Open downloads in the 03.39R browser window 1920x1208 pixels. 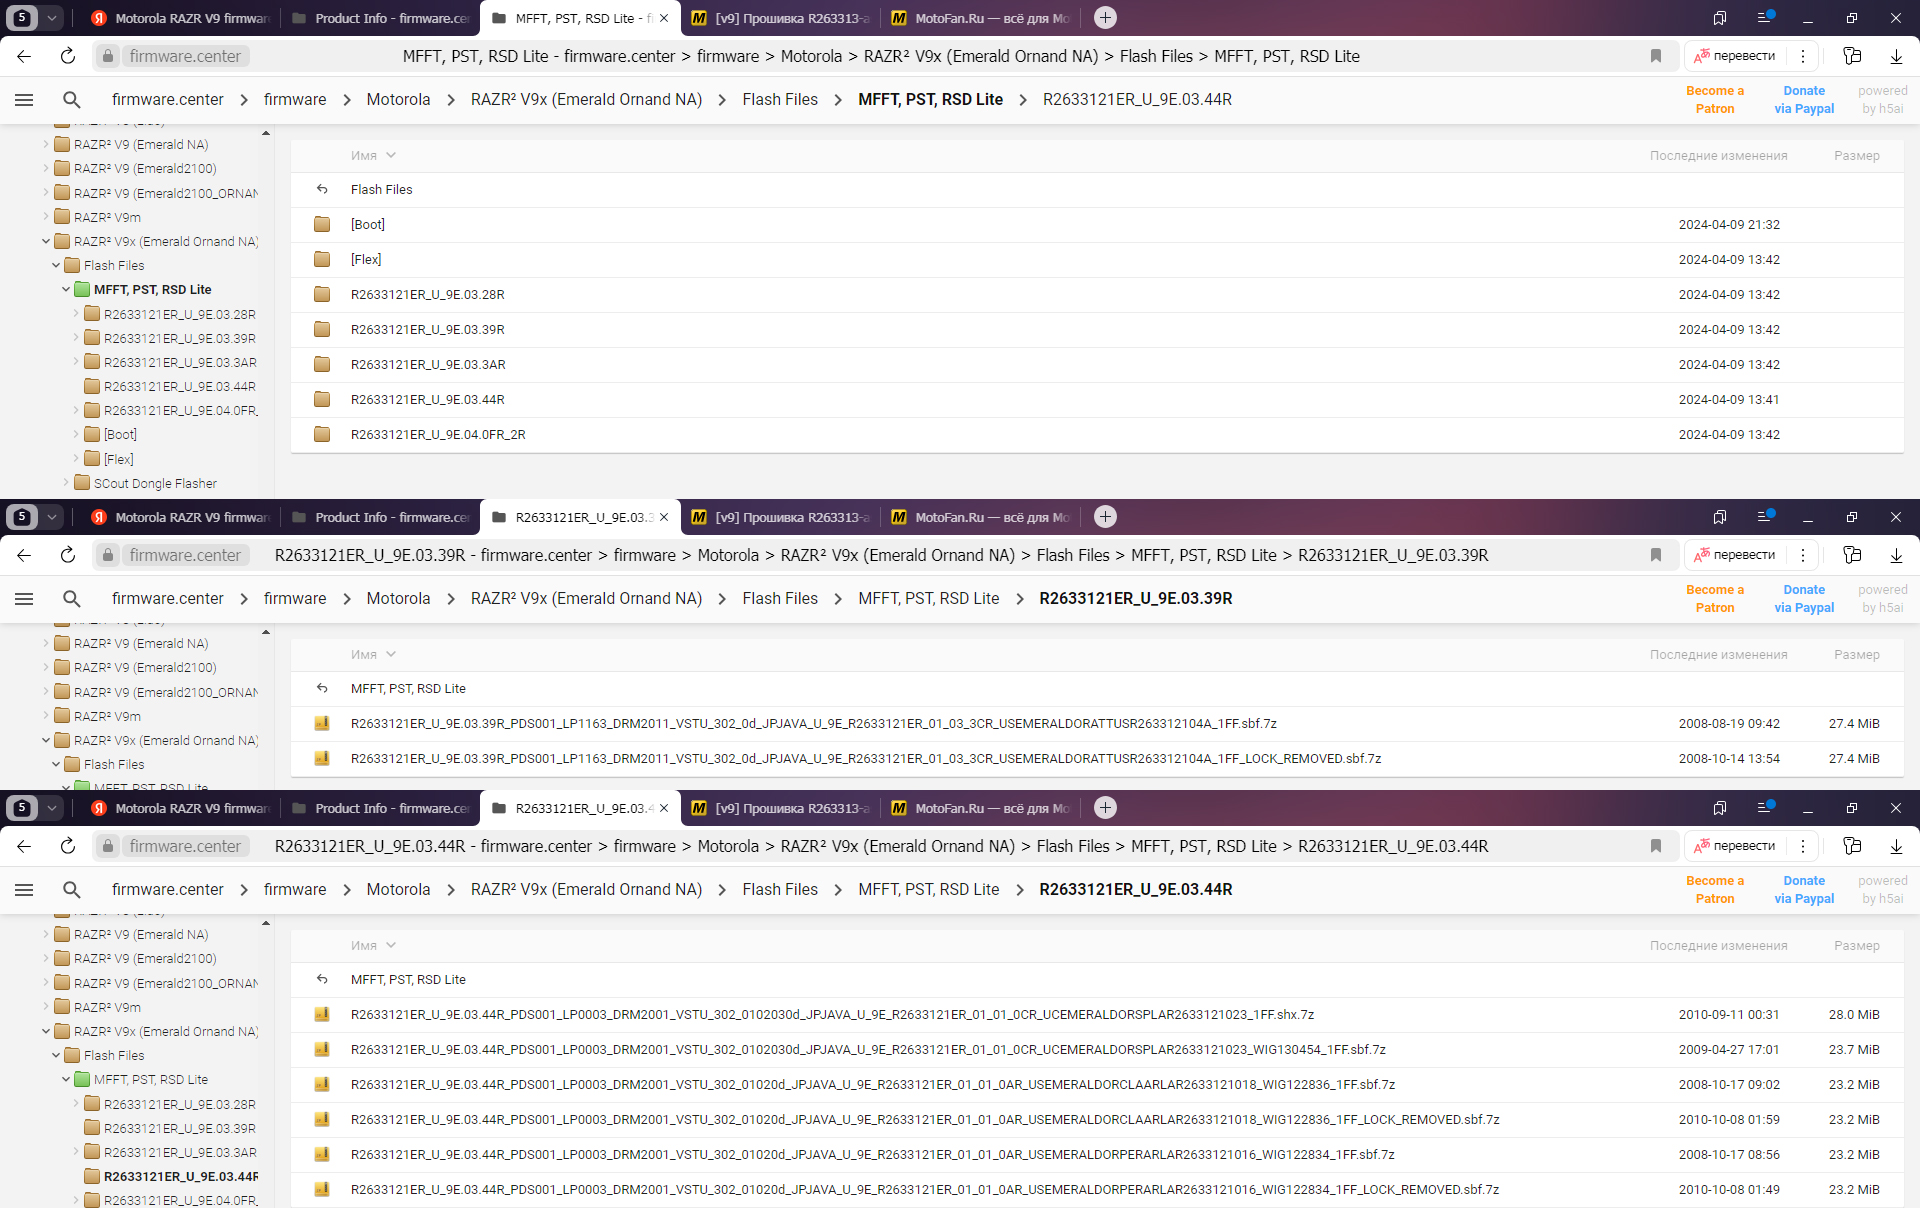pyautogui.click(x=1896, y=555)
